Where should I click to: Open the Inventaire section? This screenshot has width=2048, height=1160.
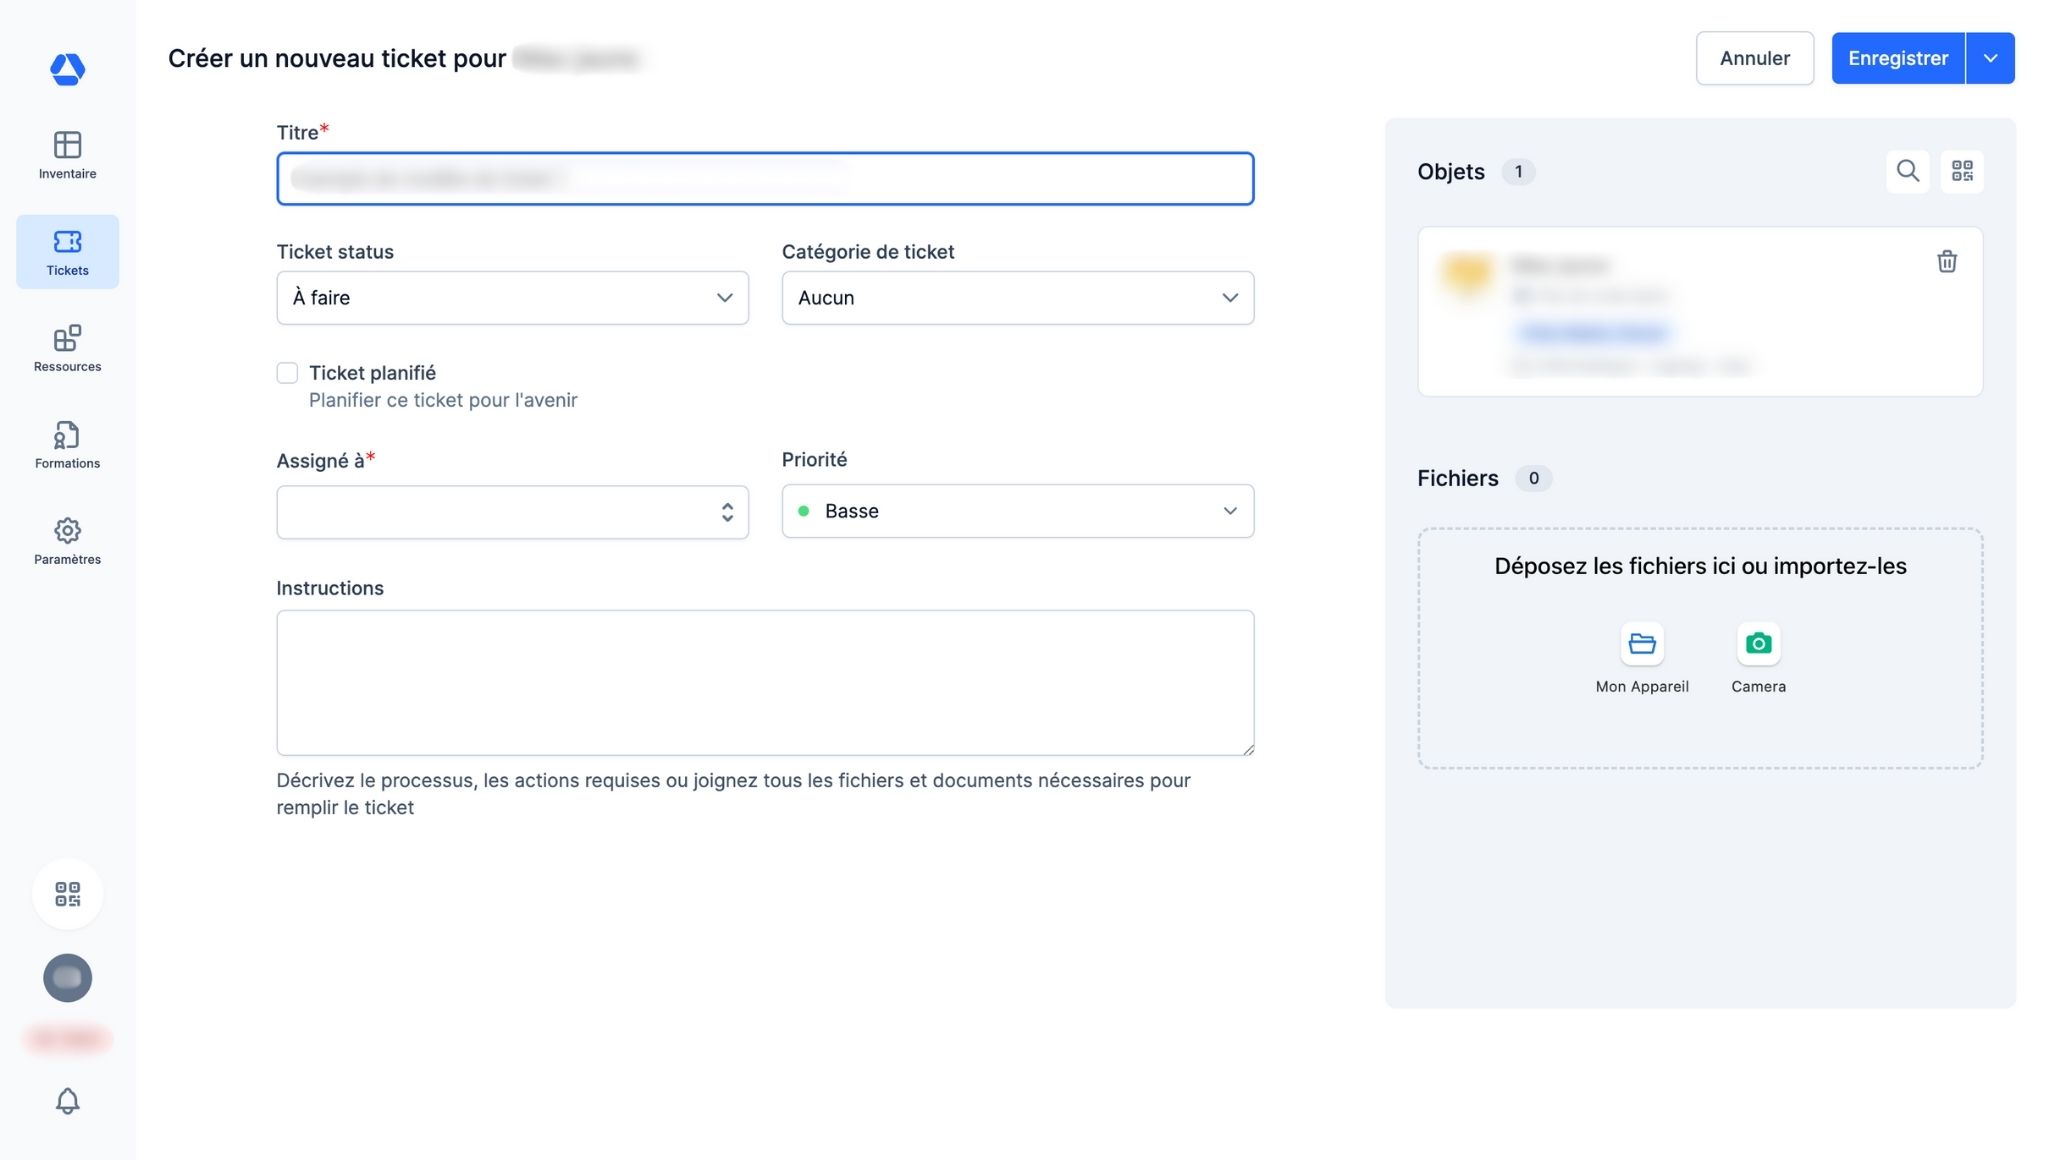click(67, 155)
